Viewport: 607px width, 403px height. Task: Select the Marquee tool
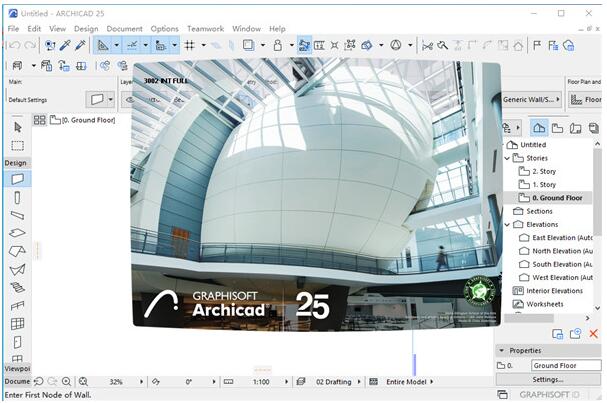click(17, 146)
